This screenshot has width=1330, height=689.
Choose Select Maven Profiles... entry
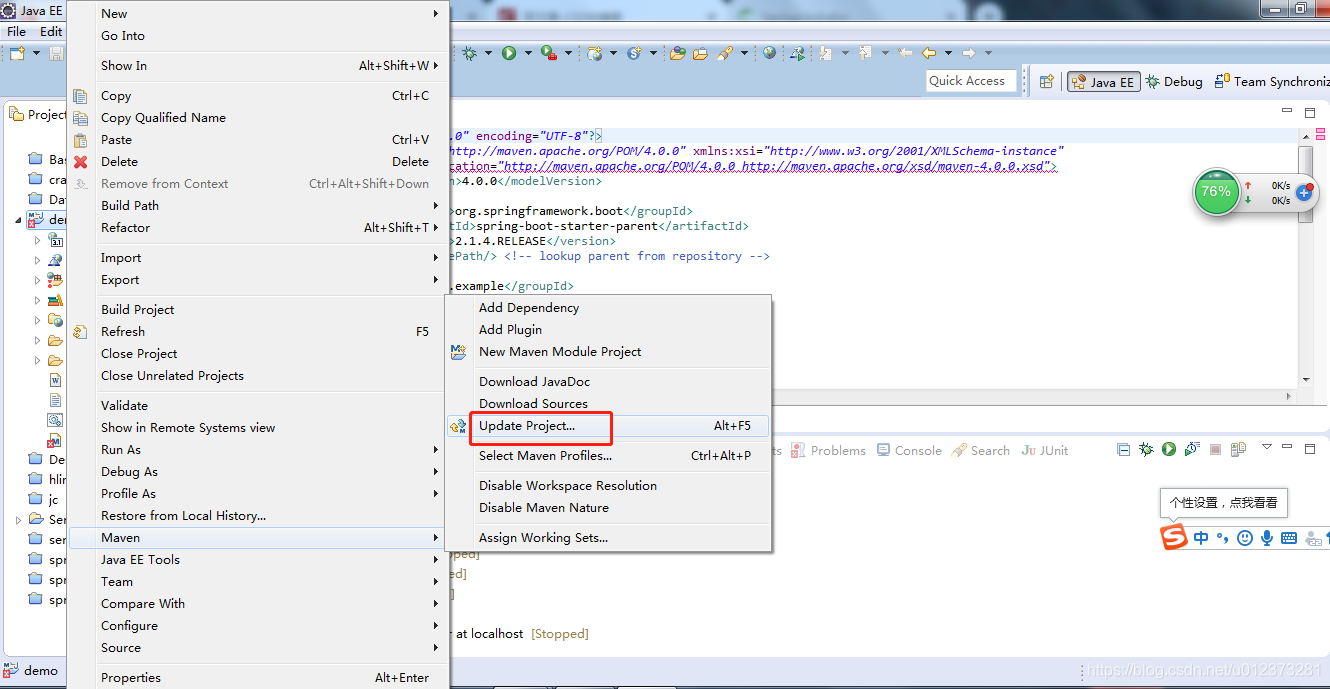pos(545,456)
